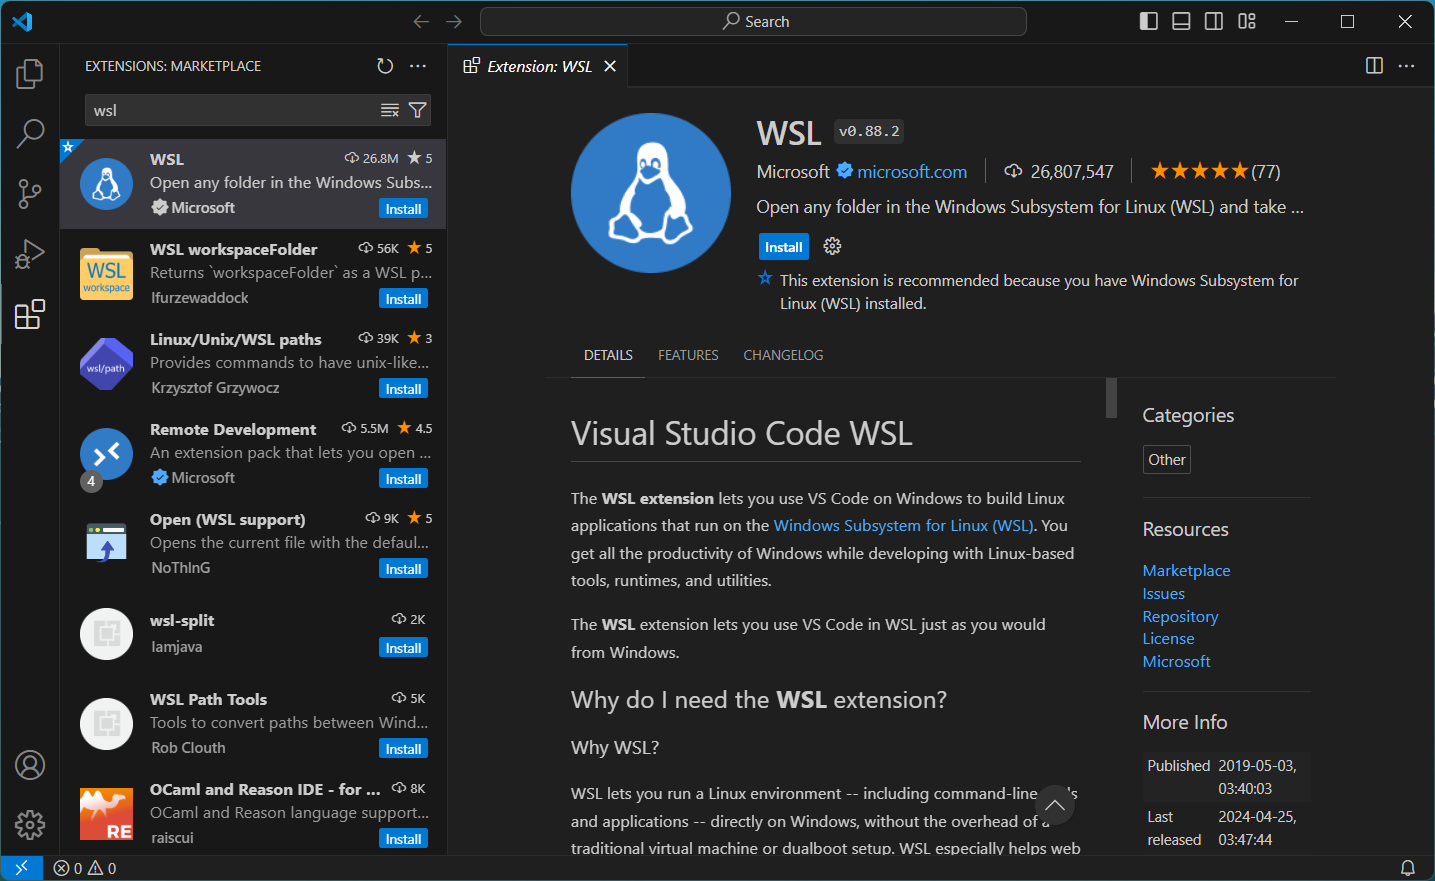The width and height of the screenshot is (1435, 881).
Task: Open the Run and Debug view
Action: click(x=30, y=254)
